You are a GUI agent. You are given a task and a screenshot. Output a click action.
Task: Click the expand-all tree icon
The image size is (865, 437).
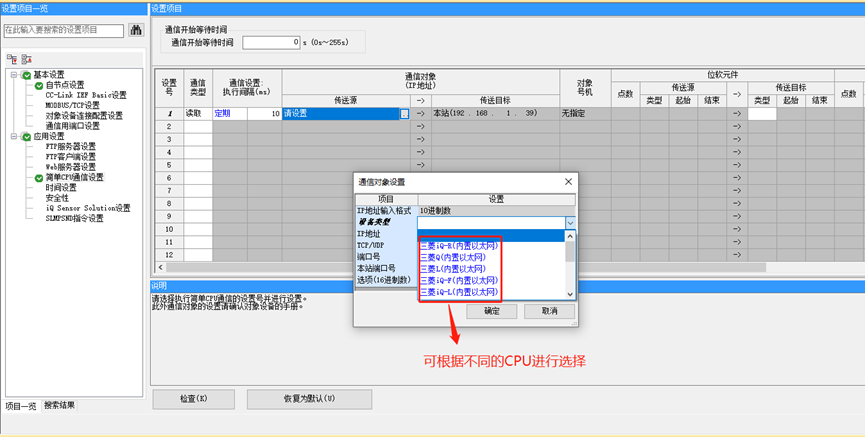point(11,60)
